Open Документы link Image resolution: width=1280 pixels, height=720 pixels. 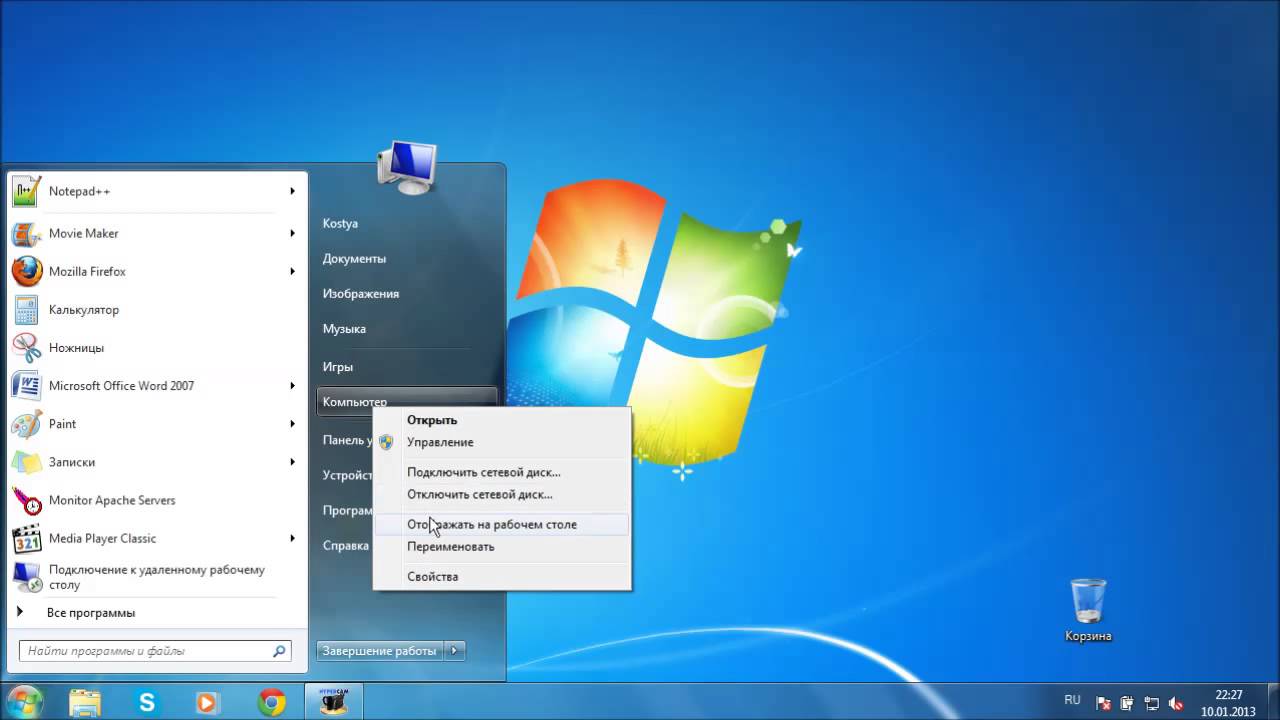(354, 259)
